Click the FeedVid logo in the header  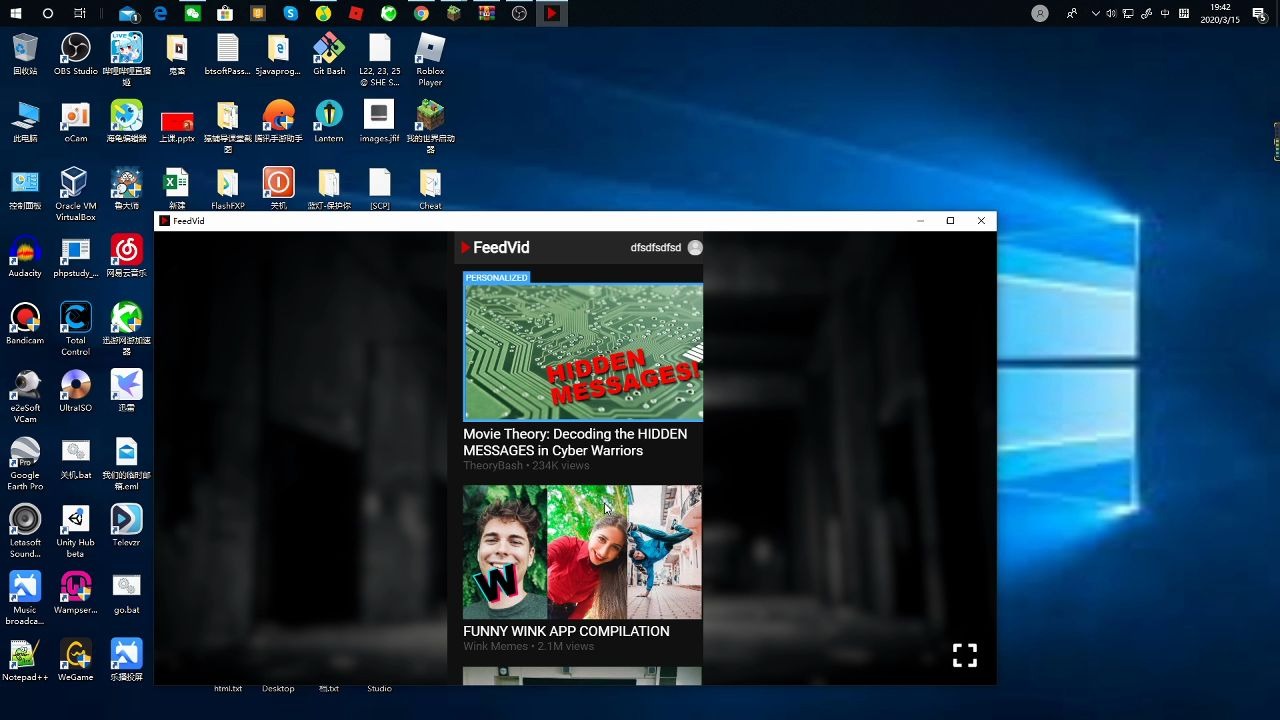495,248
